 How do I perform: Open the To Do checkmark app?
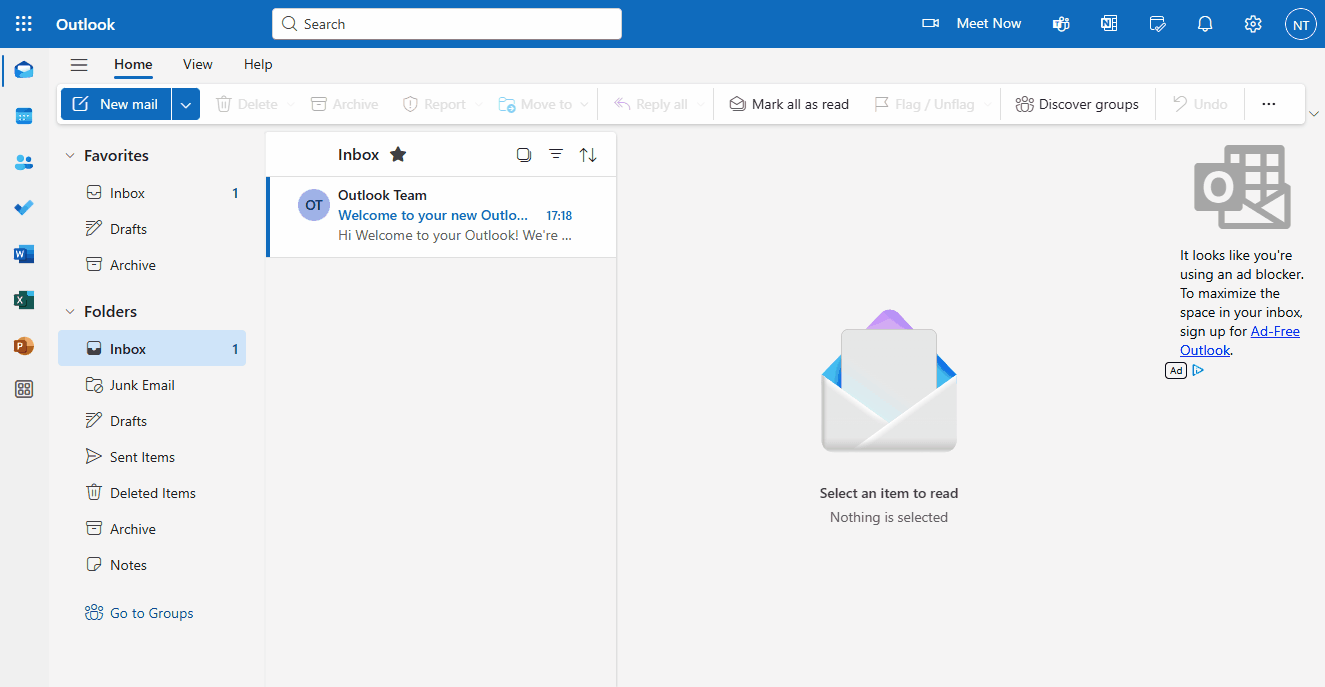24,208
